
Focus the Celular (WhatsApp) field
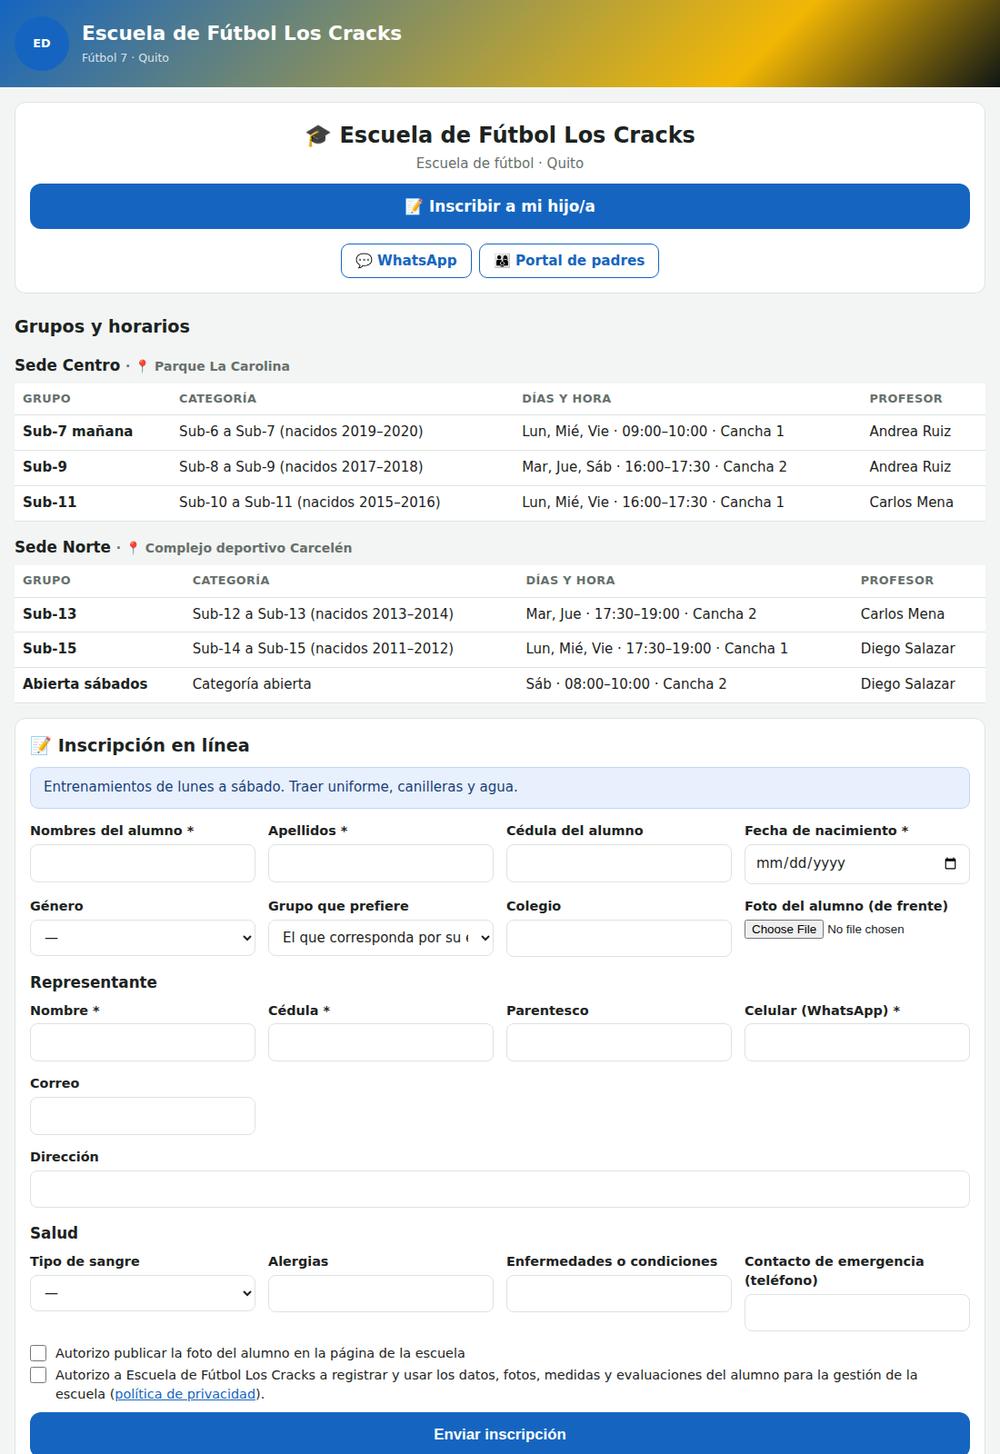(857, 1042)
